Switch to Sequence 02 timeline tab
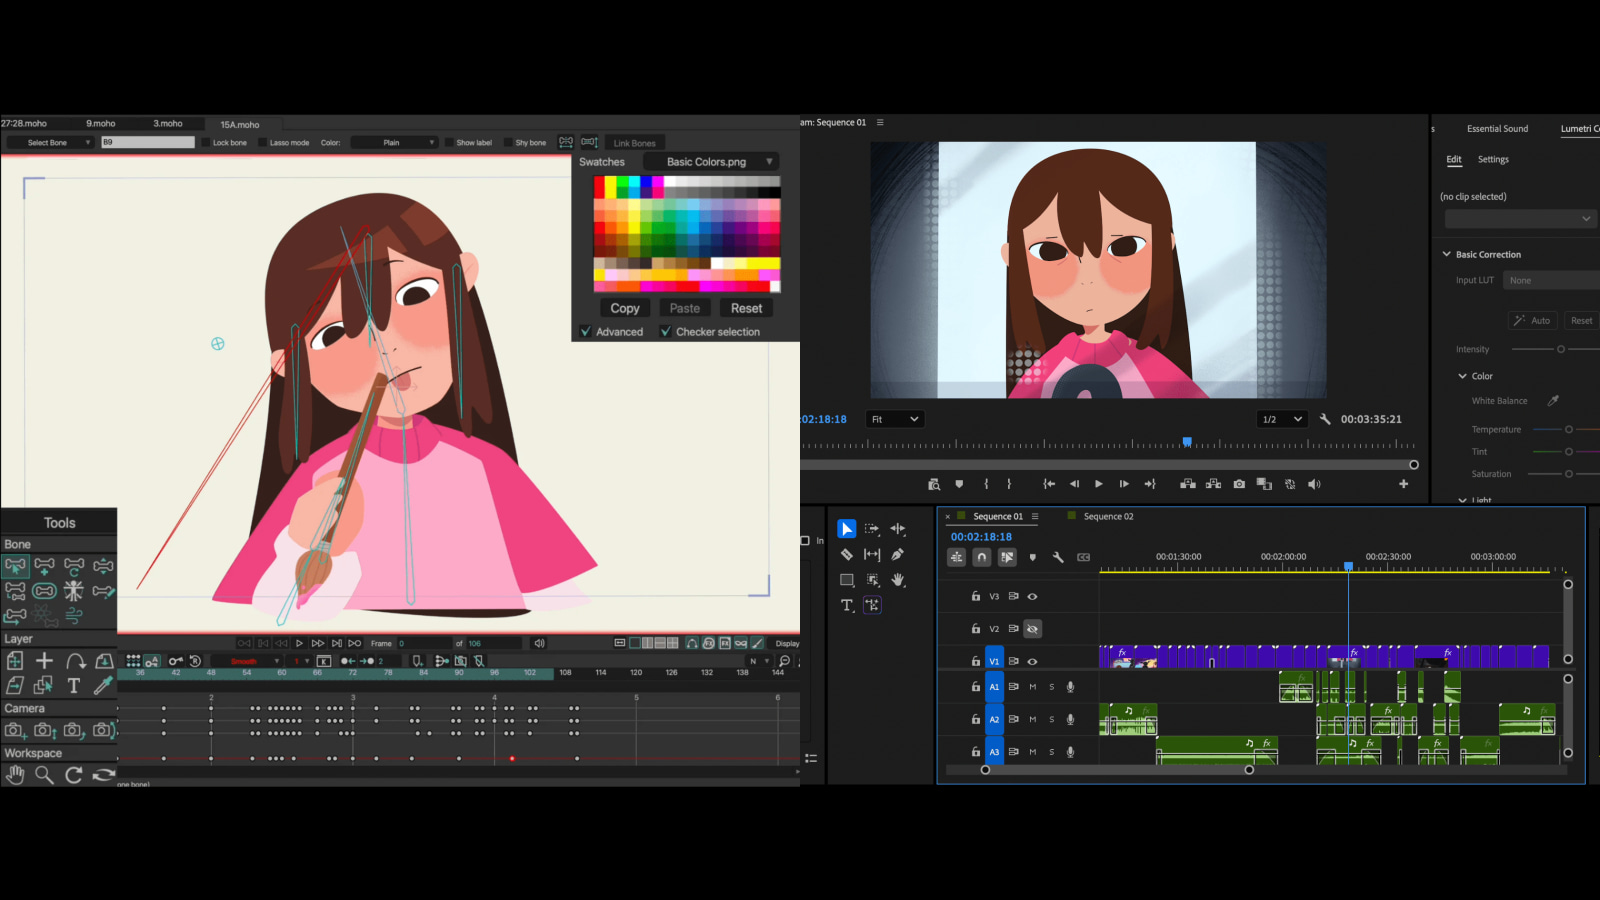This screenshot has height=900, width=1600. point(1108,517)
